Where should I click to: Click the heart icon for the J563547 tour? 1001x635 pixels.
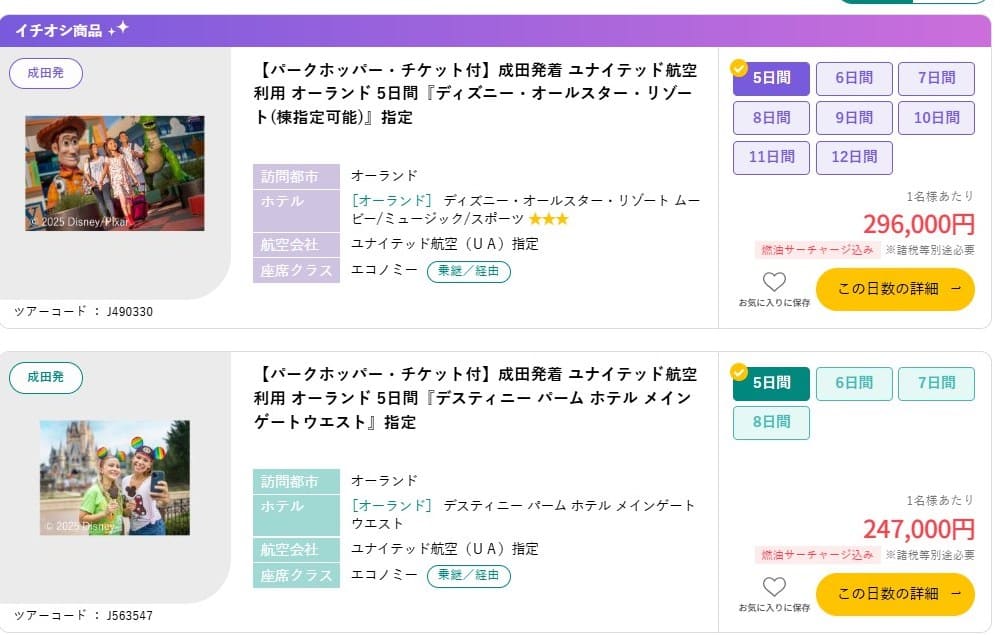pos(774,586)
